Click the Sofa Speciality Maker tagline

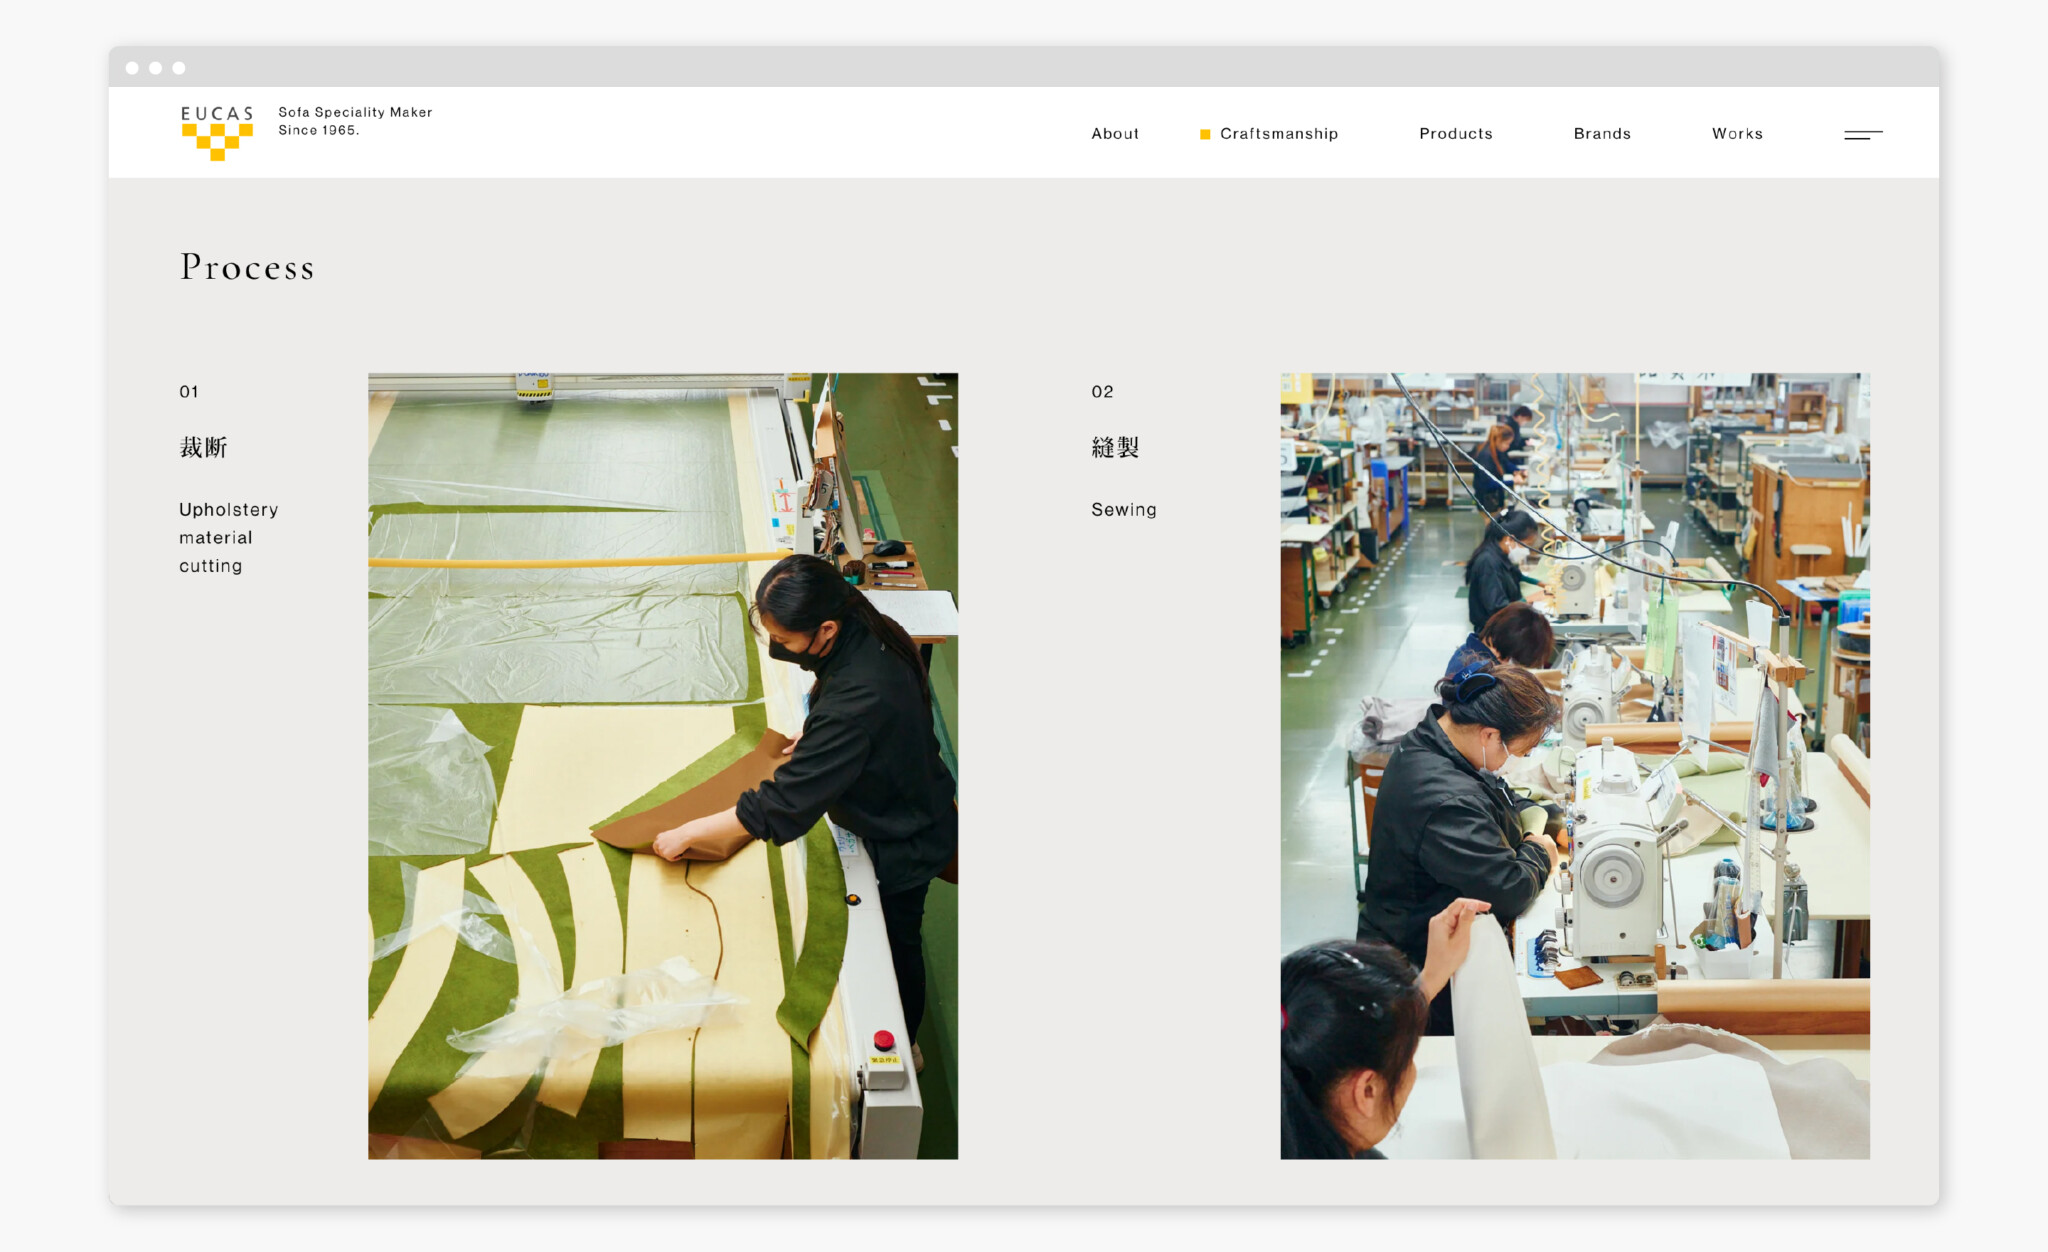pyautogui.click(x=355, y=121)
